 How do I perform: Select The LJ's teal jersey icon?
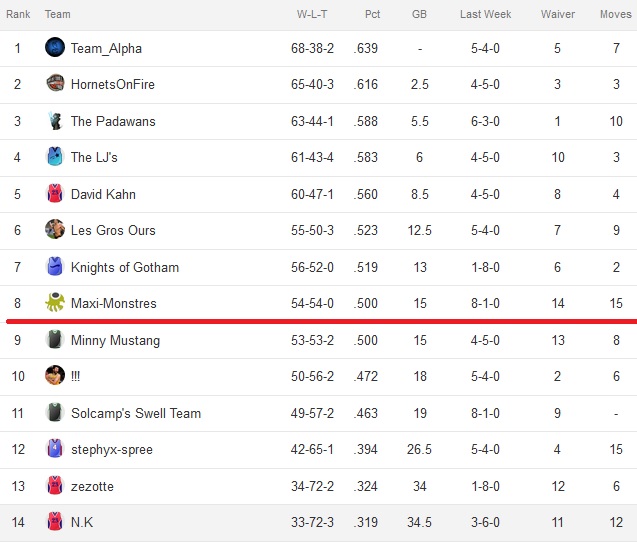tap(55, 156)
